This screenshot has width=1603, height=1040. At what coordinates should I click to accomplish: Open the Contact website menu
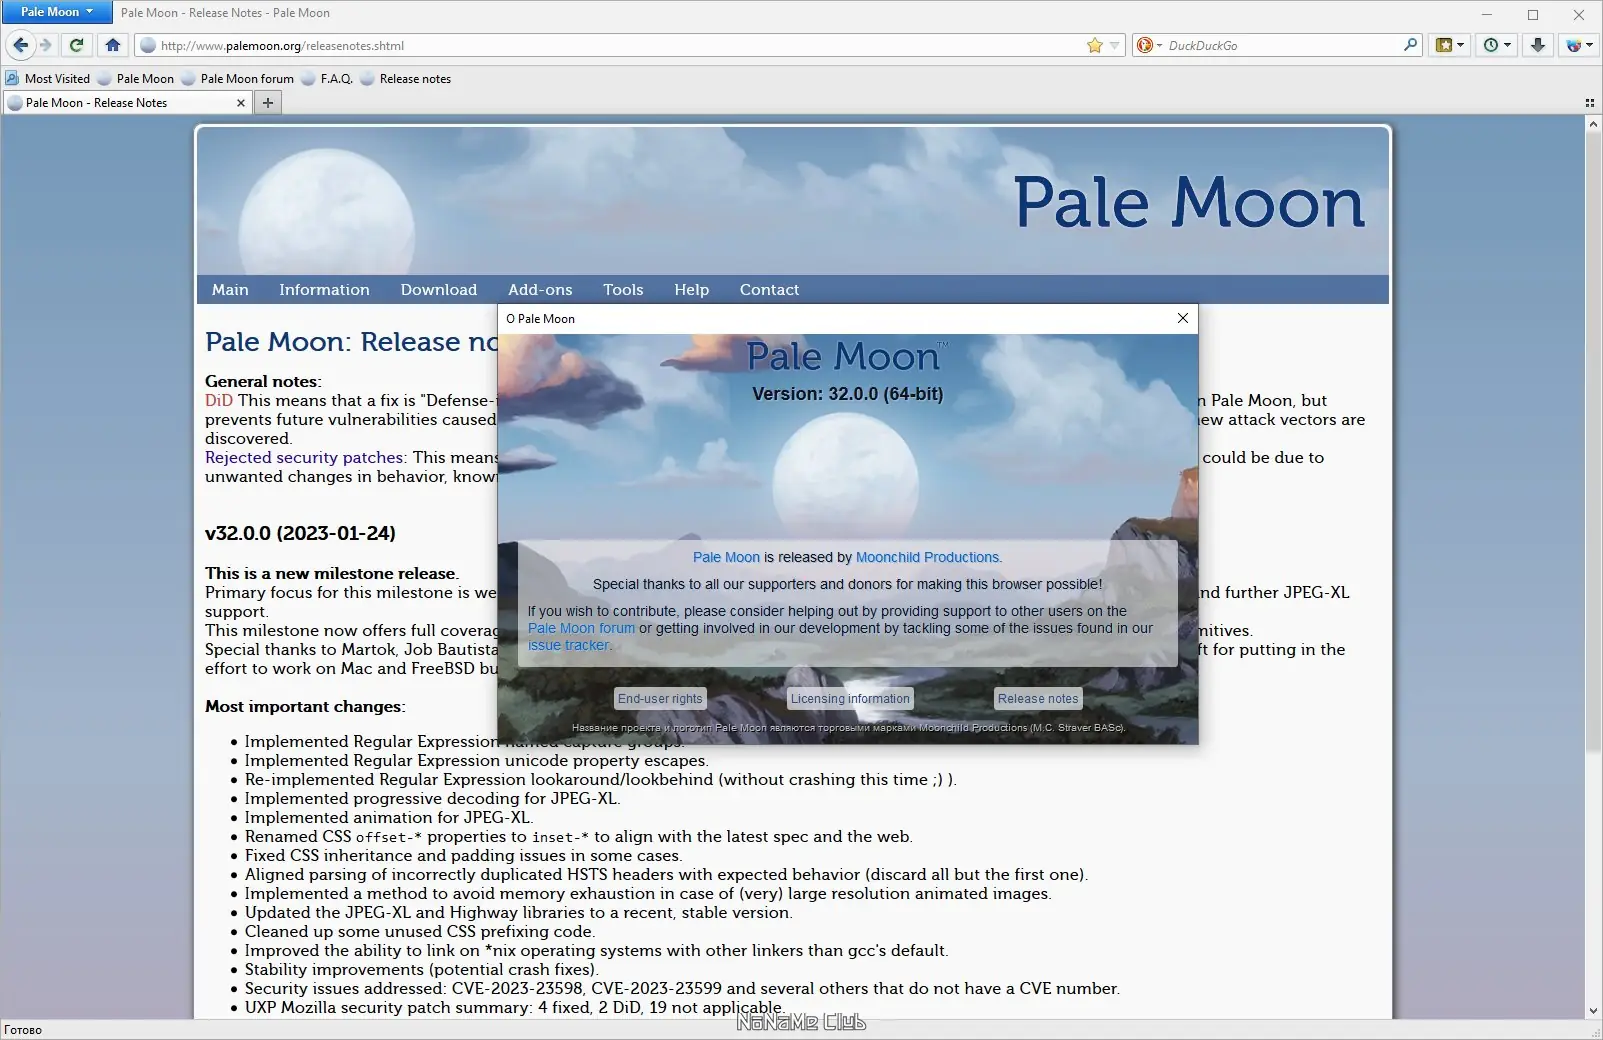[769, 290]
